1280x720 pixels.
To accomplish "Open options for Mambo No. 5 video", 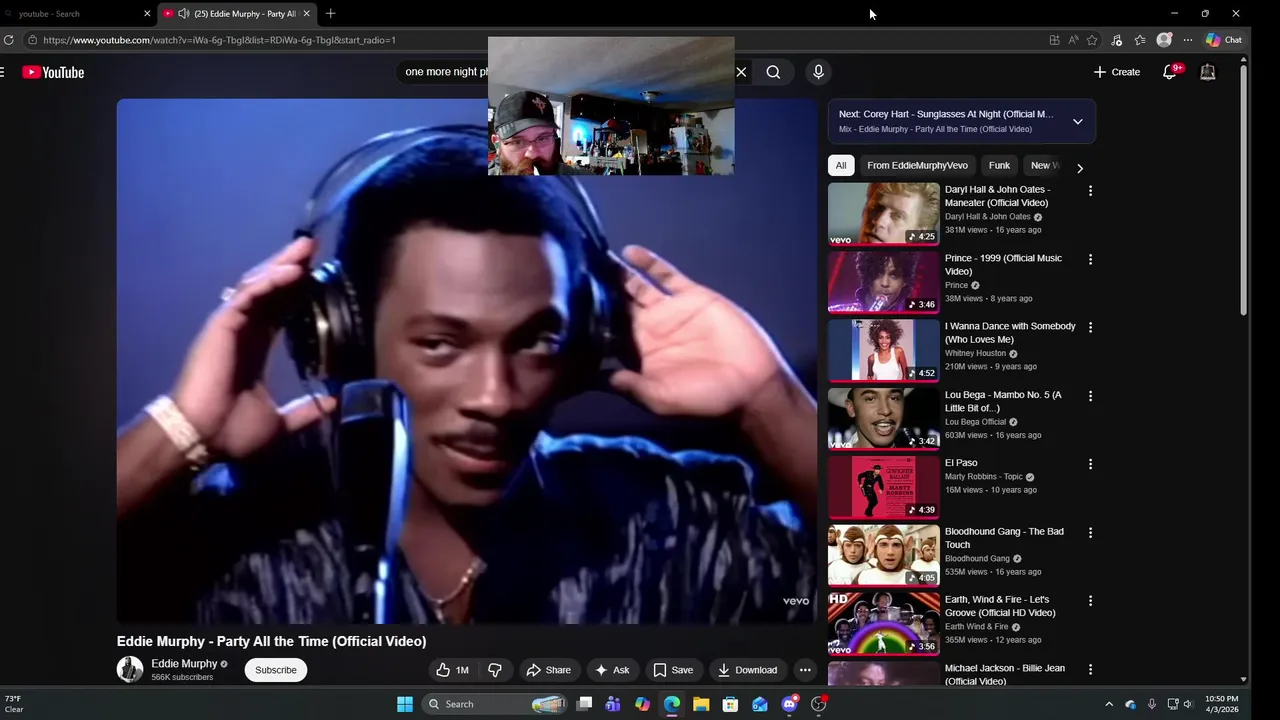I will tap(1090, 396).
